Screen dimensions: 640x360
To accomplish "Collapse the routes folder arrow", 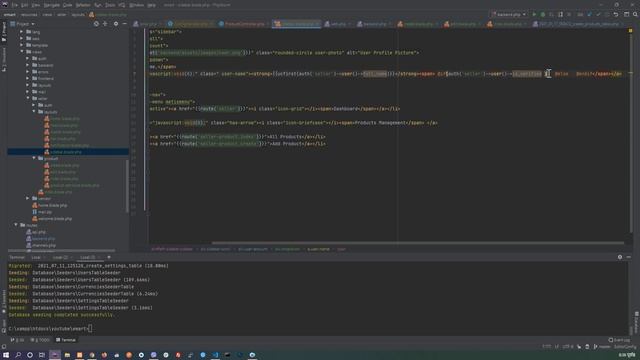I will pyautogui.click(x=16, y=225).
